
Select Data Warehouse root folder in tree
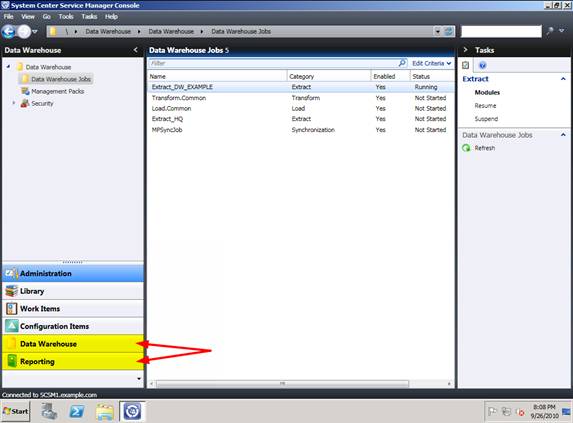click(48, 67)
